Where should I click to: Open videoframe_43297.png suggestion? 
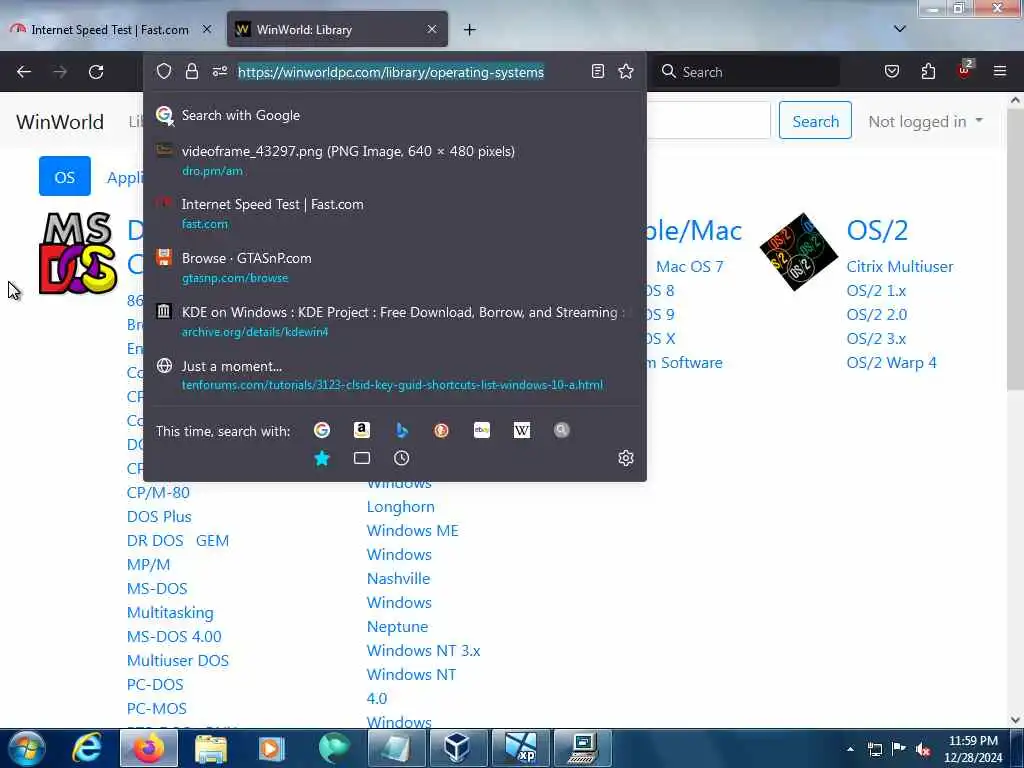(x=394, y=160)
